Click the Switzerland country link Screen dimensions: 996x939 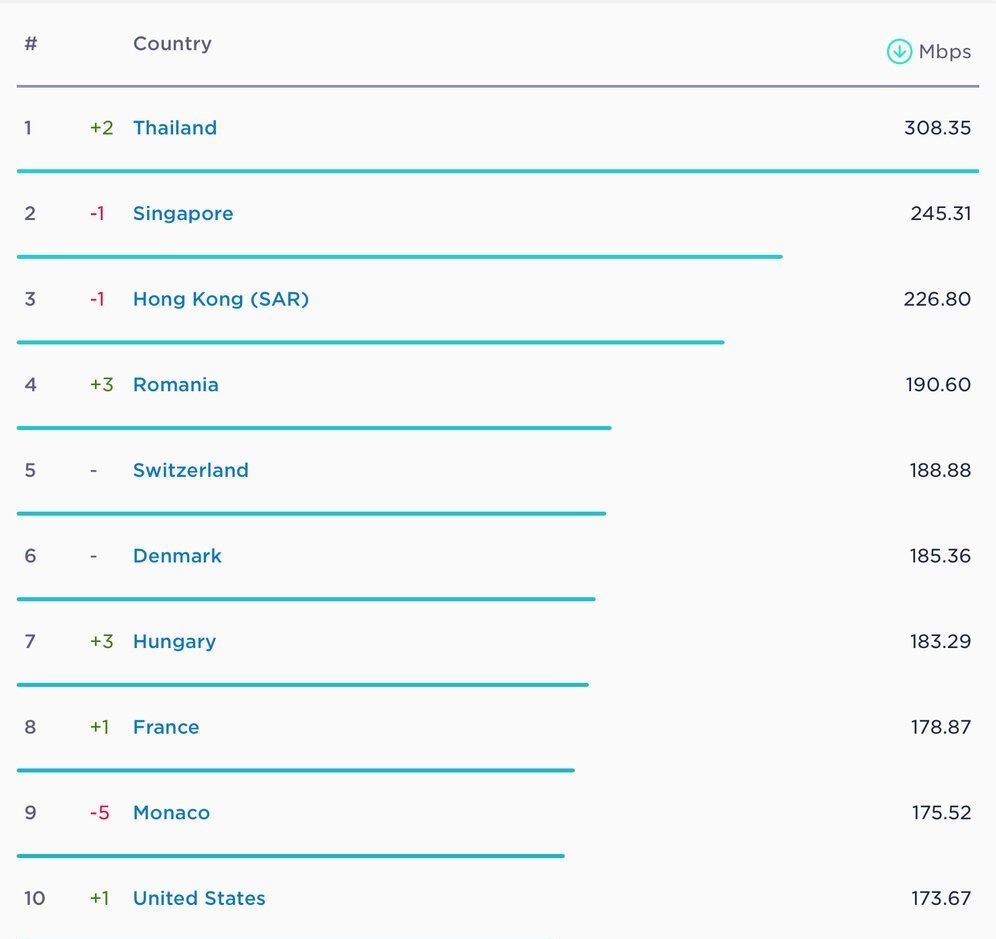(191, 470)
